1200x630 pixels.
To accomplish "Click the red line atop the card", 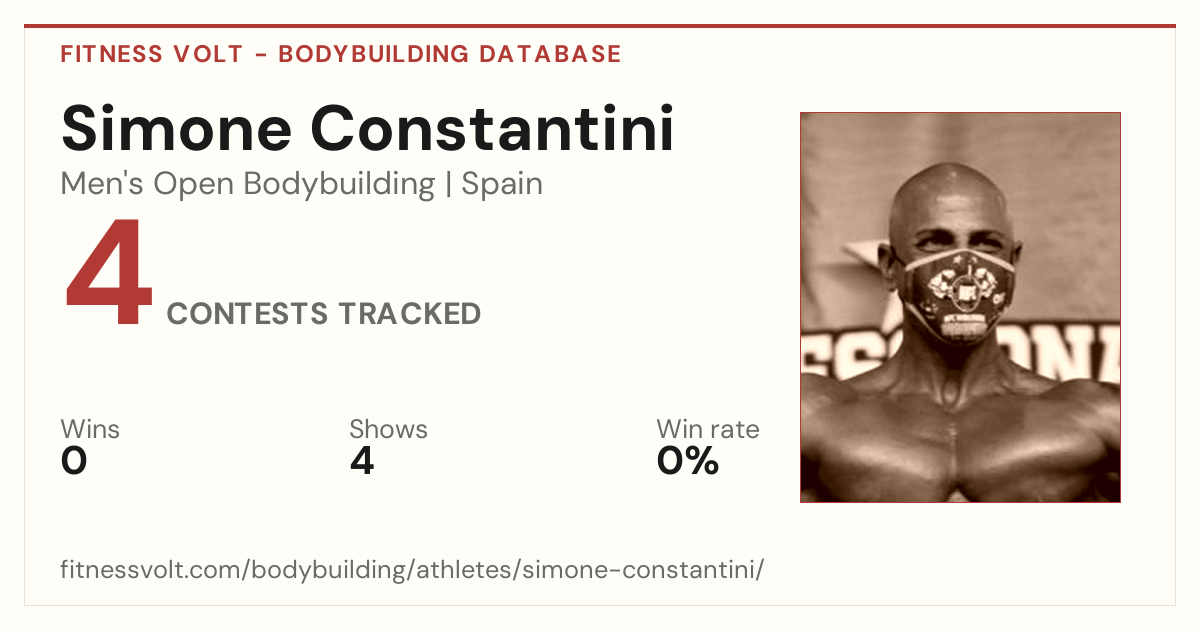I will click(x=600, y=26).
